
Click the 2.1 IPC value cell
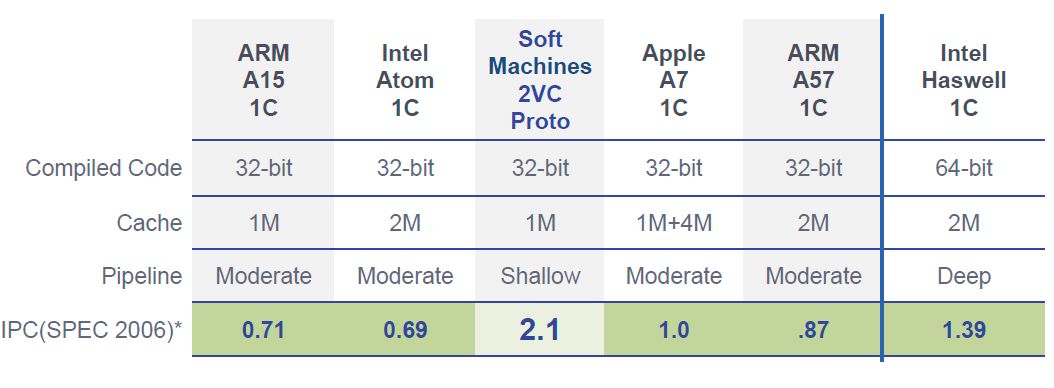pyautogui.click(x=540, y=329)
